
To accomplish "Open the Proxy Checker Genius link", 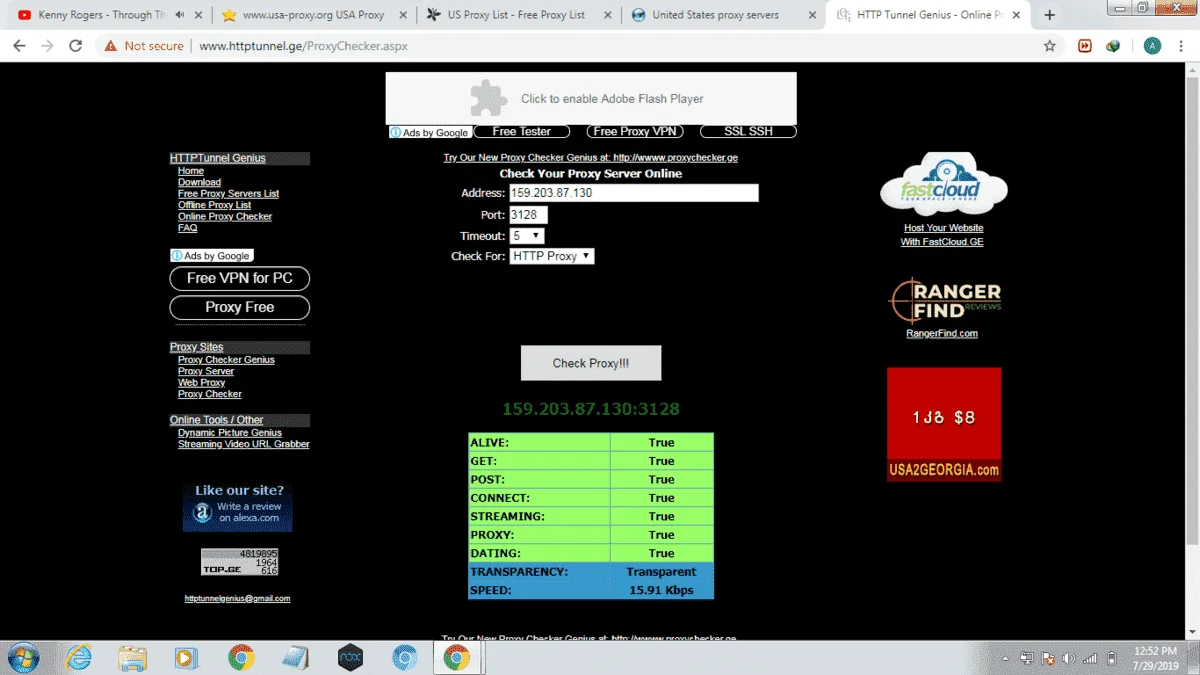I will tap(226, 360).
